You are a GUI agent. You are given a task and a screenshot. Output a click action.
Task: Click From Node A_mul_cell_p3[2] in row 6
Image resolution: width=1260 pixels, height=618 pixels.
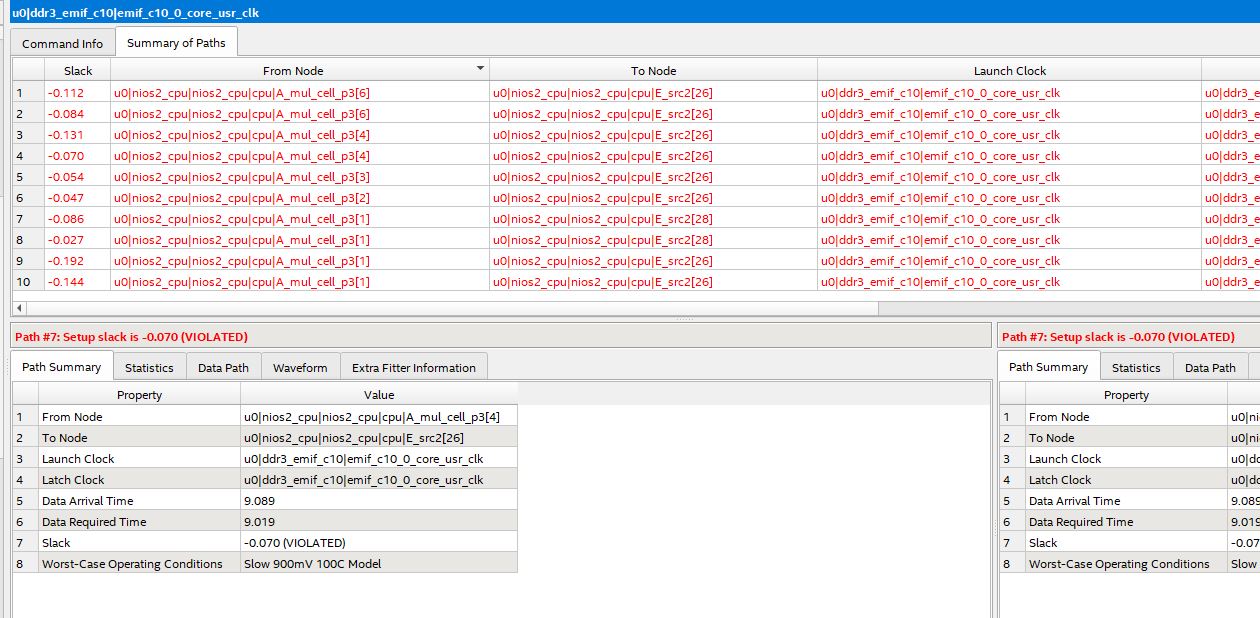point(300,197)
